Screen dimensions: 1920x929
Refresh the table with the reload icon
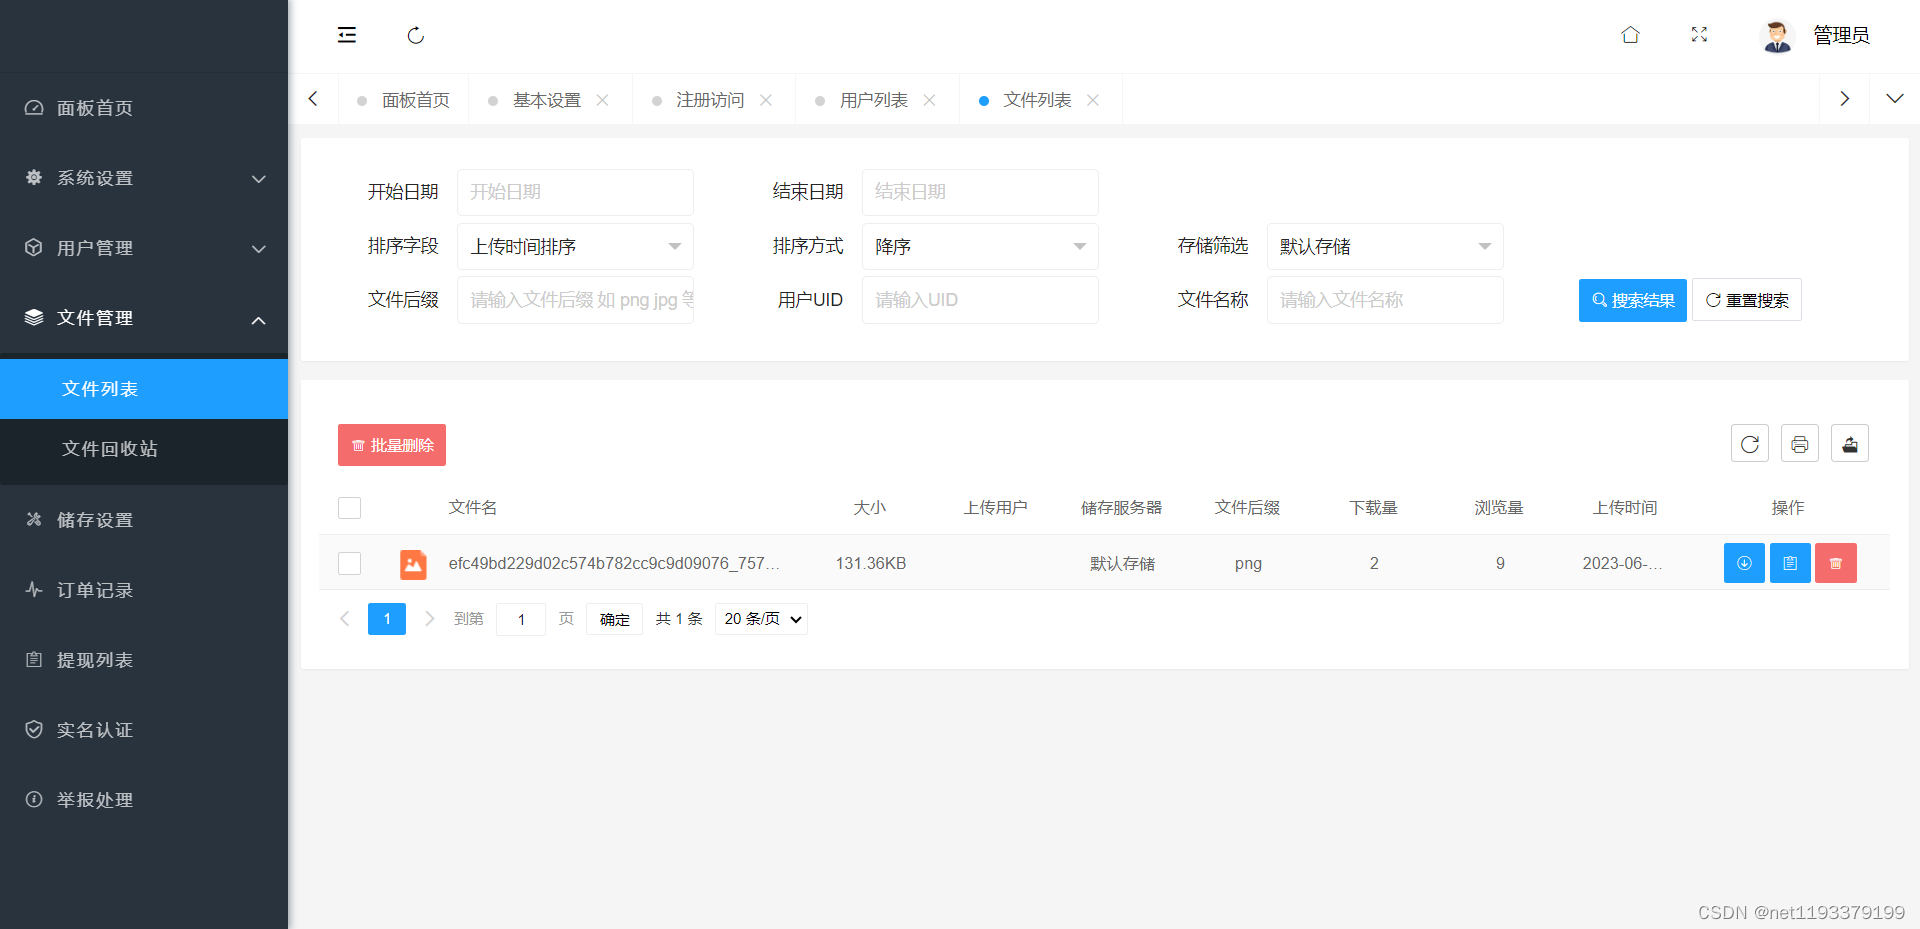pyautogui.click(x=1750, y=444)
